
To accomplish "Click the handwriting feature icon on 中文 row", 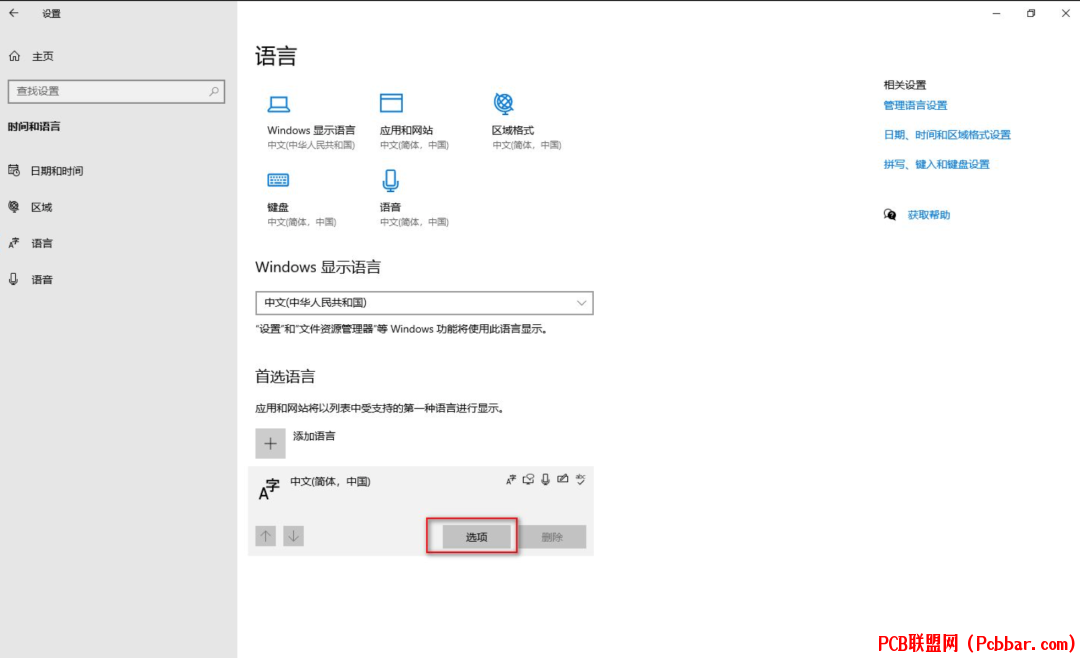I will pos(563,479).
